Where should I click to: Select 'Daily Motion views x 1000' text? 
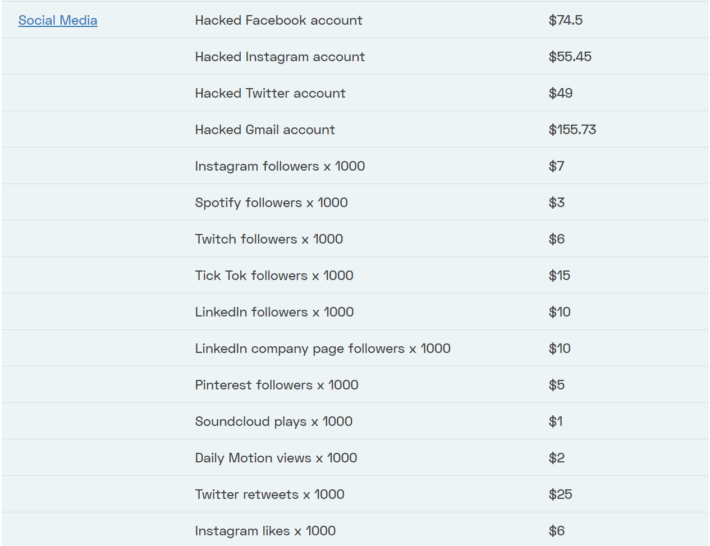click(276, 458)
